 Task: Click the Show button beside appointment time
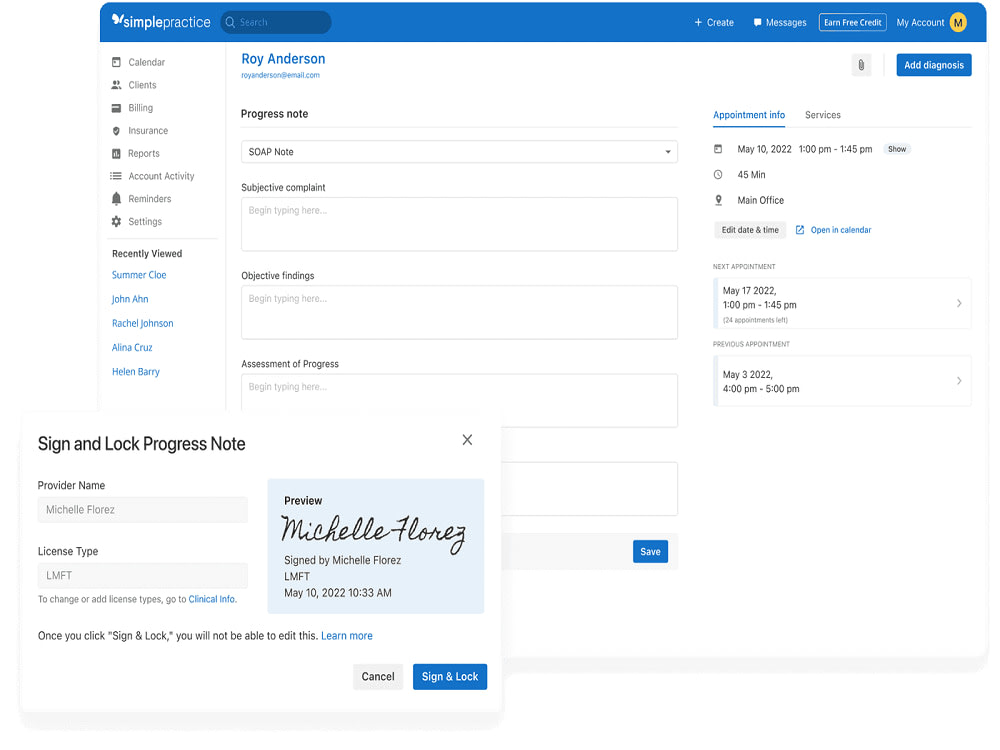coord(897,149)
